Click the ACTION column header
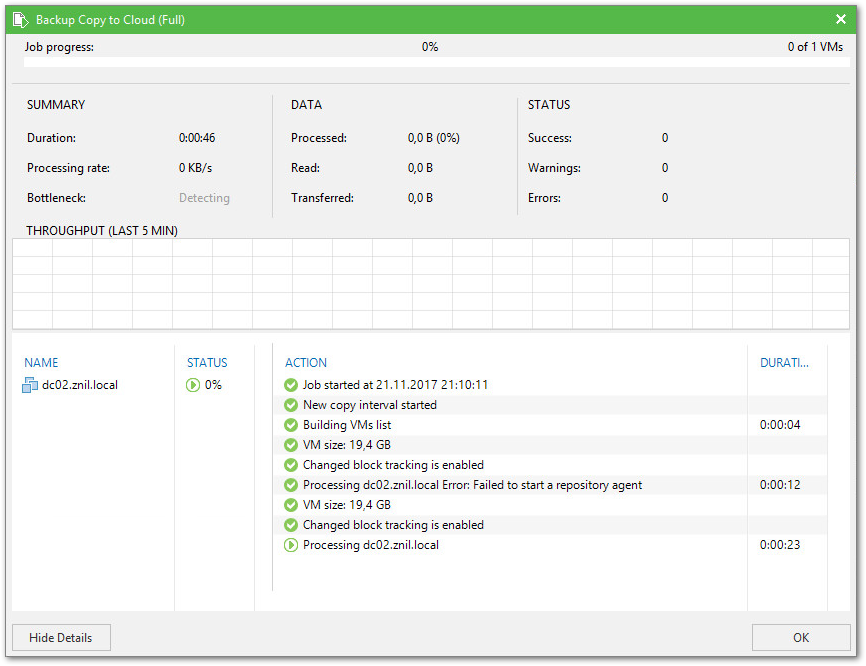Image resolution: width=866 pixels, height=666 pixels. point(306,363)
